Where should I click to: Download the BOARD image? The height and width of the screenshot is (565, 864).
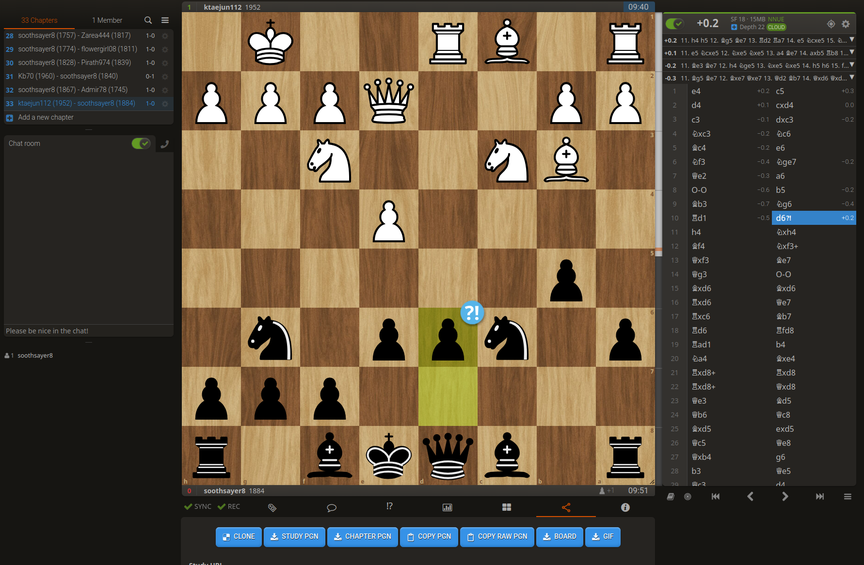(559, 536)
